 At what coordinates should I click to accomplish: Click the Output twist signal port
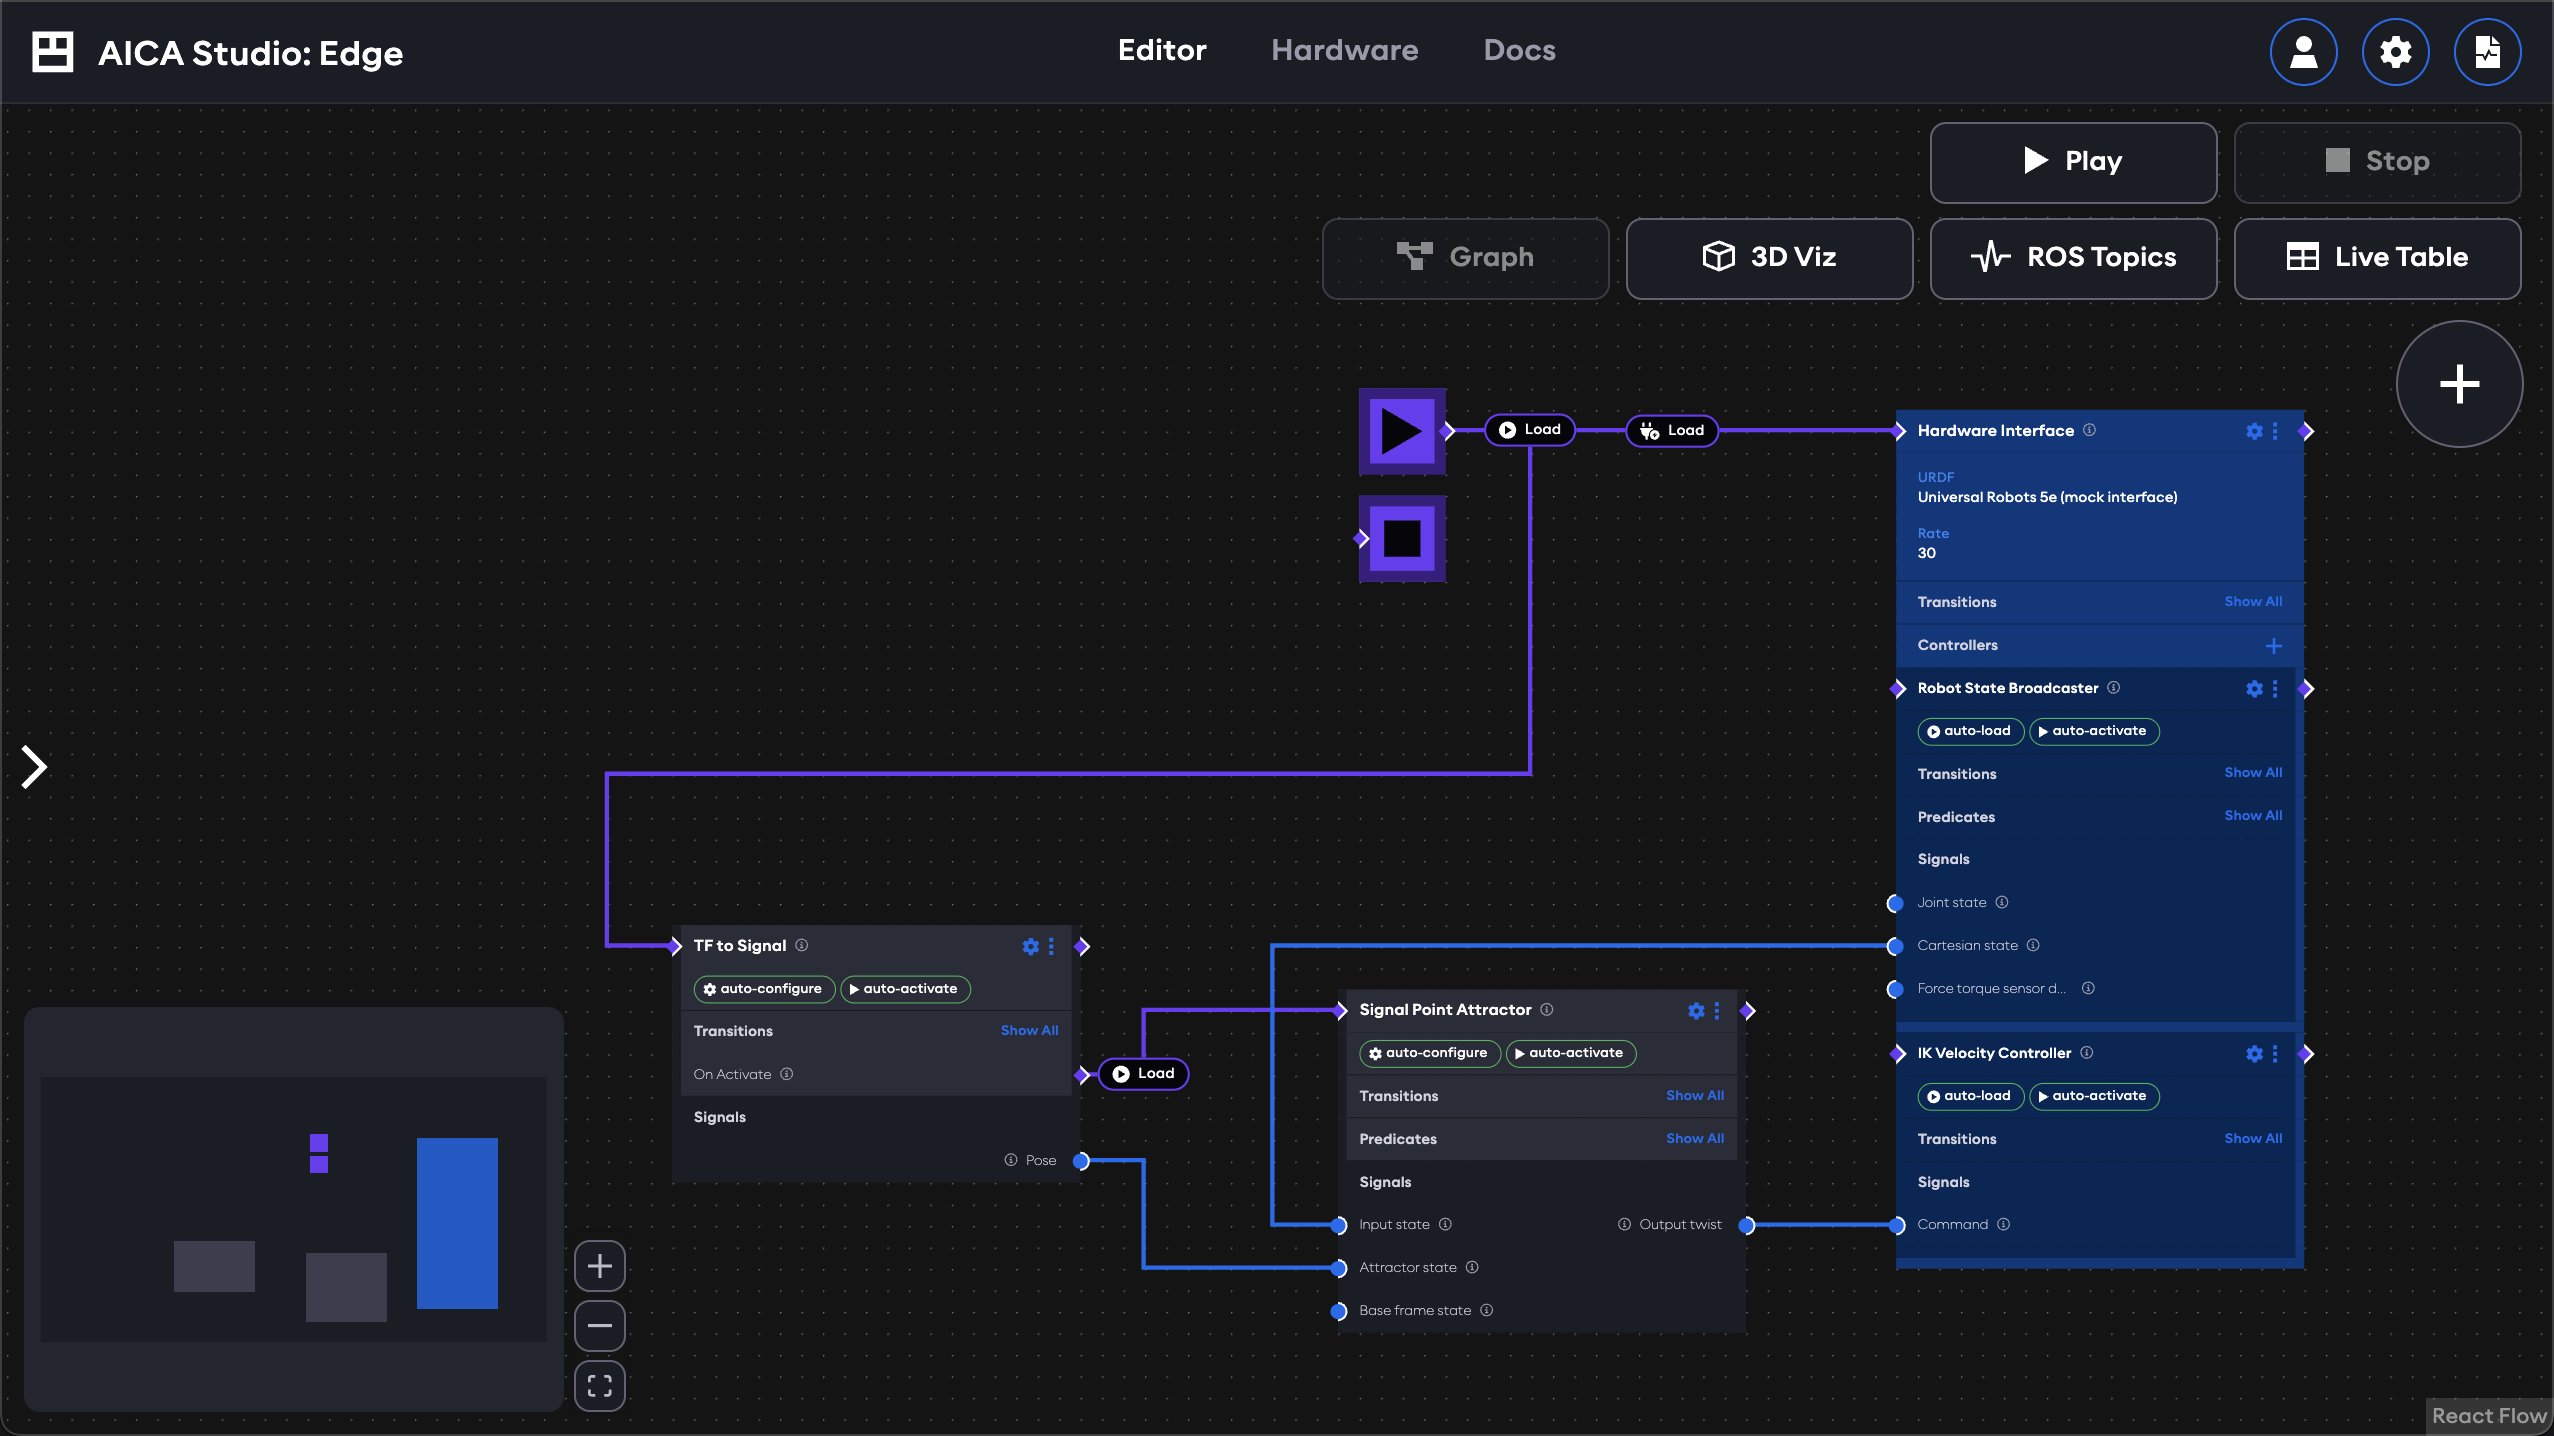coord(1747,1225)
